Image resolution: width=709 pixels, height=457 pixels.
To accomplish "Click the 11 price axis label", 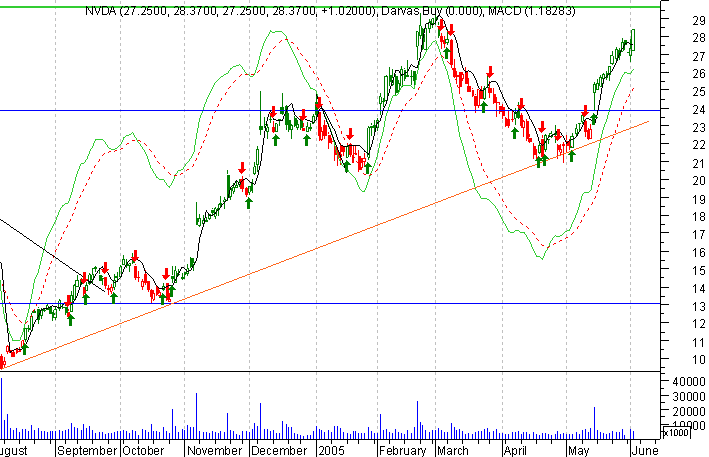I will click(x=699, y=342).
